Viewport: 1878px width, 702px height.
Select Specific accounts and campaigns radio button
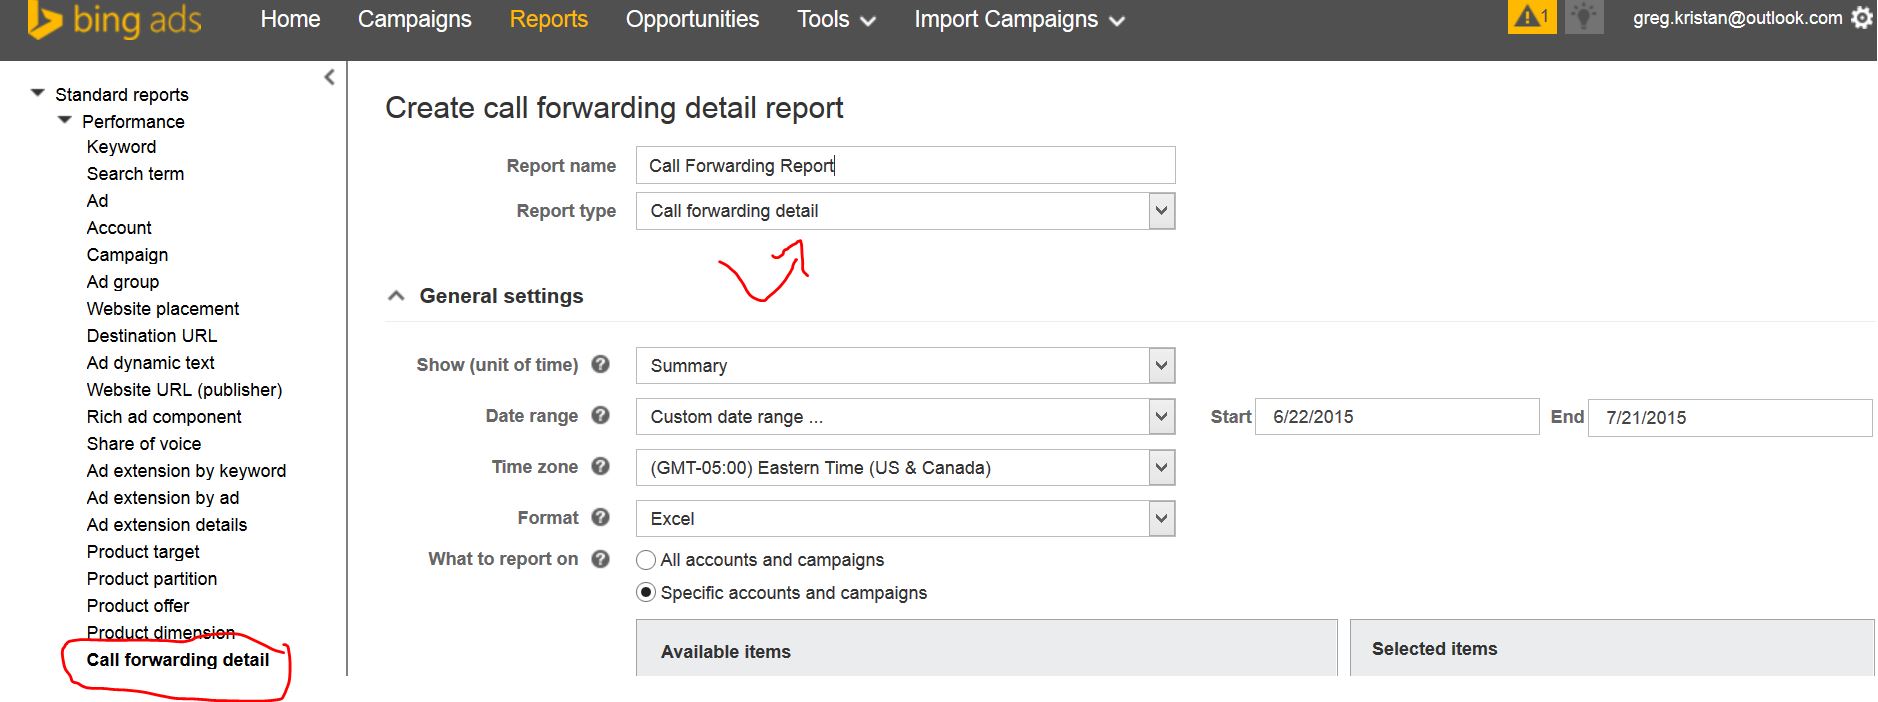(646, 592)
